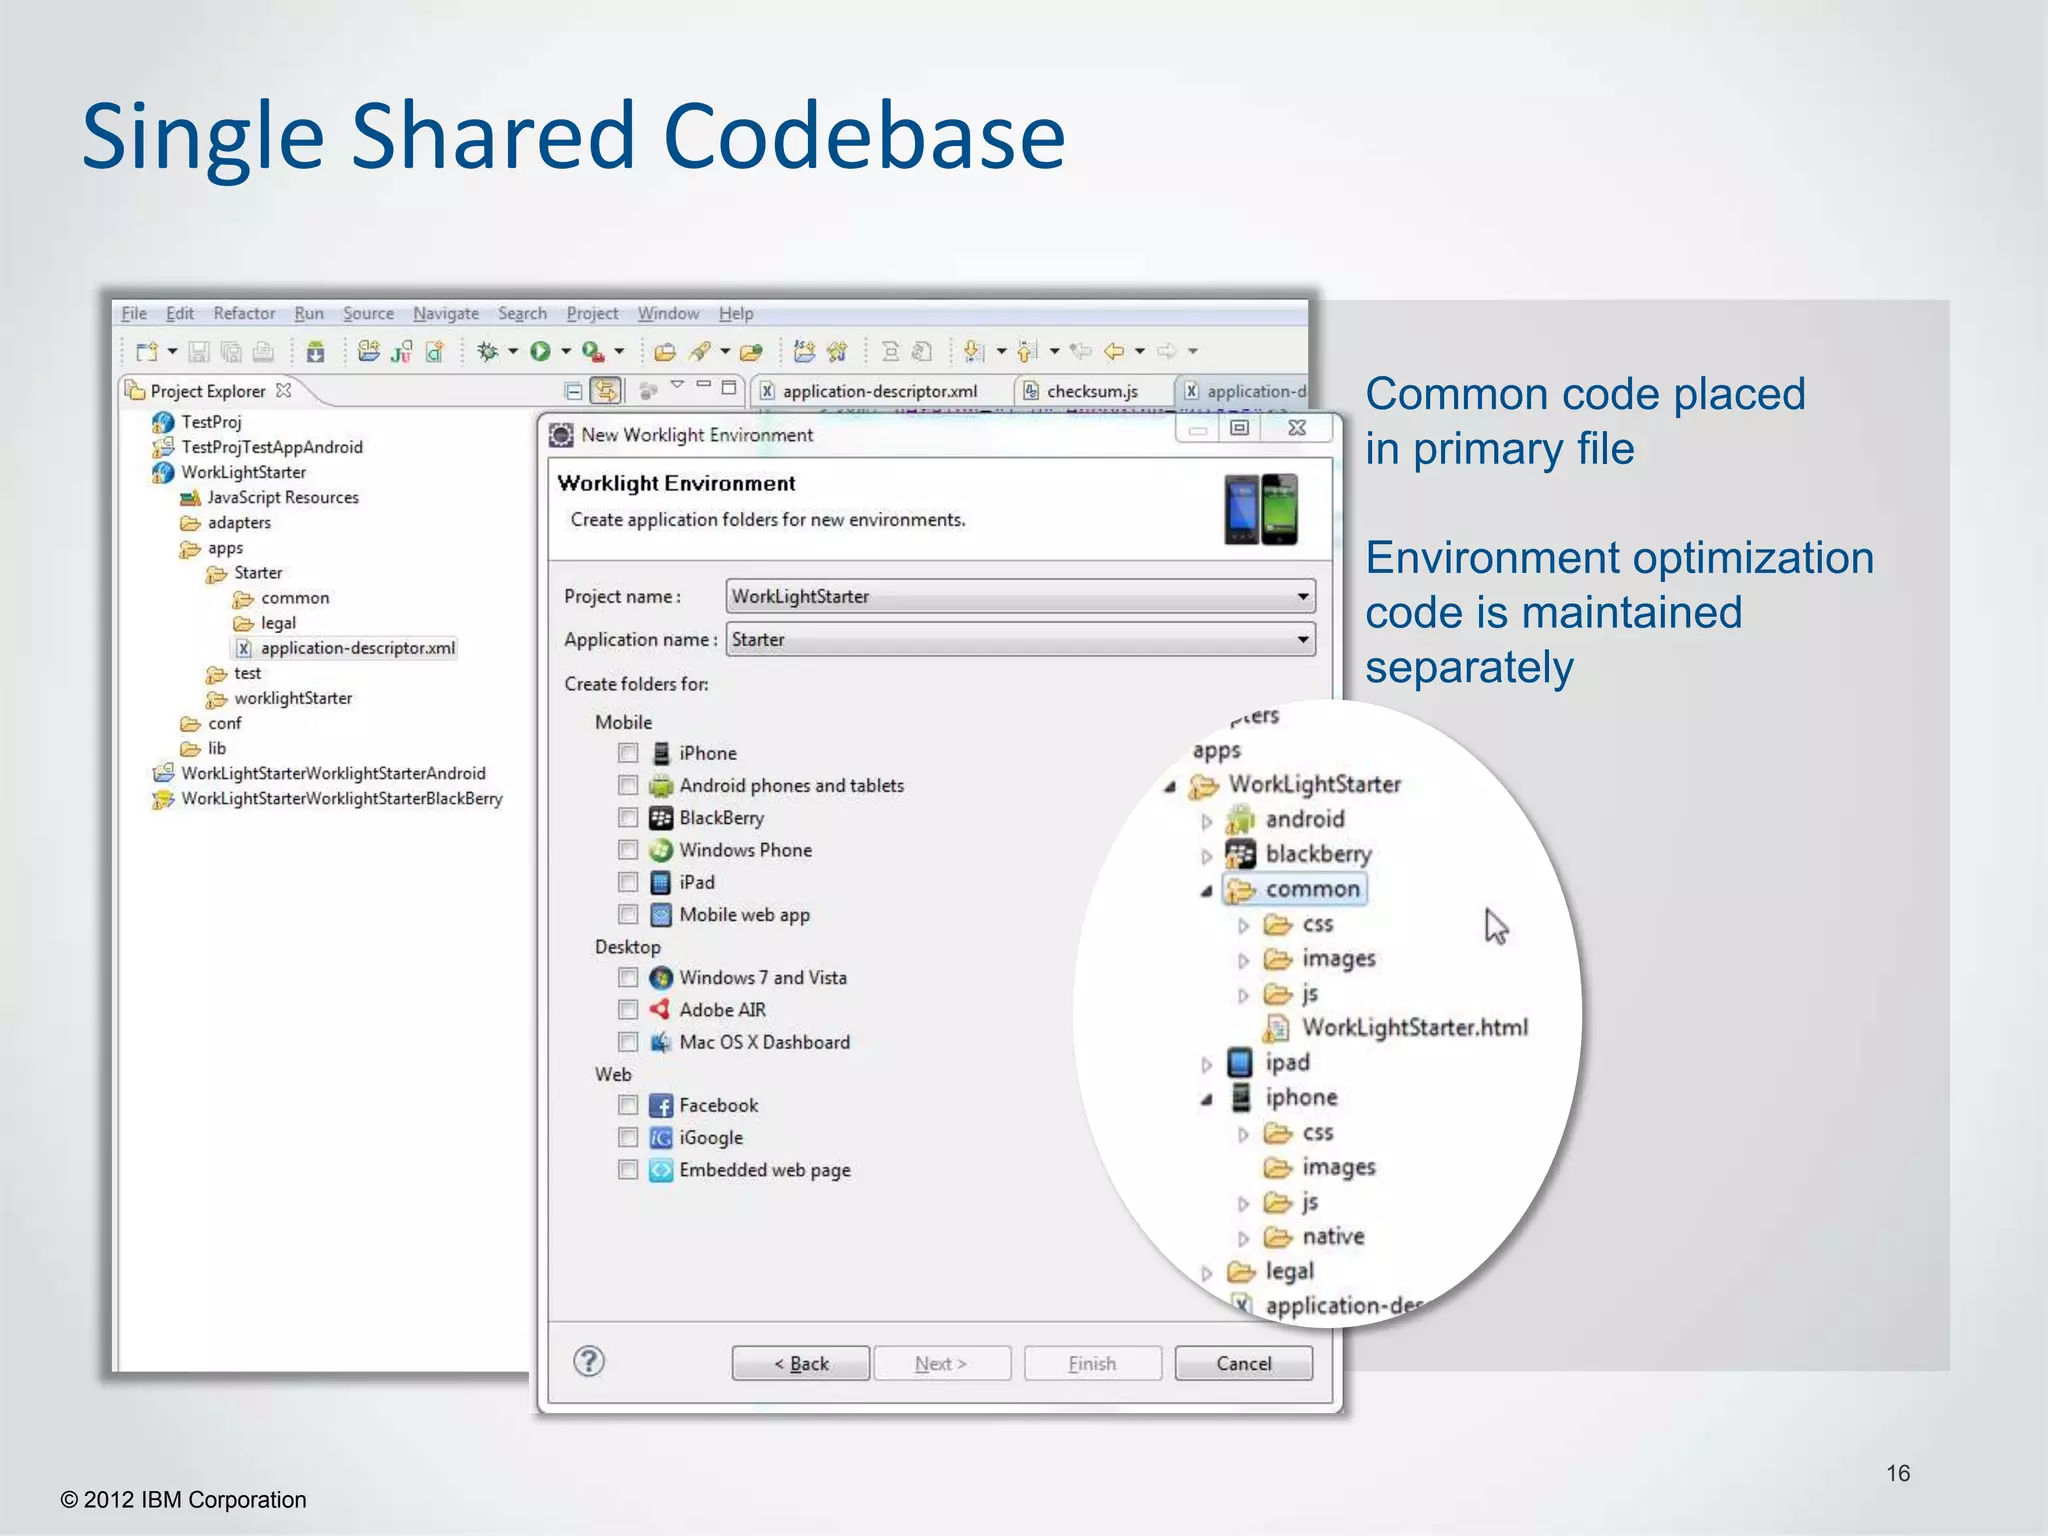Viewport: 2048px width, 1536px height.
Task: Click the Debug bug toolbar icon
Action: click(x=487, y=352)
